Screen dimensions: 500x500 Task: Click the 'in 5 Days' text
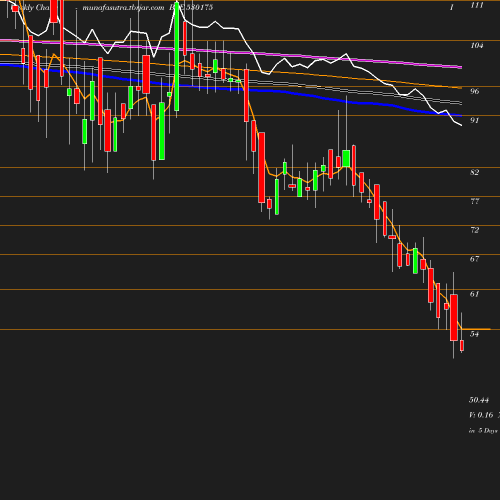coord(483,431)
